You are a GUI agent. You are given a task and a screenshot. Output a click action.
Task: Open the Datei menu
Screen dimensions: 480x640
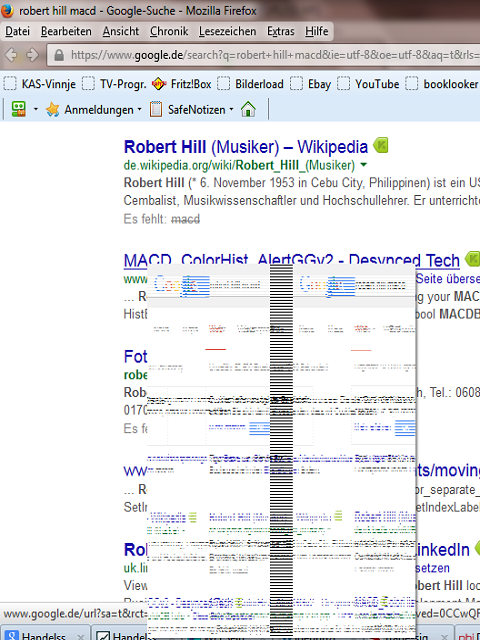click(17, 31)
